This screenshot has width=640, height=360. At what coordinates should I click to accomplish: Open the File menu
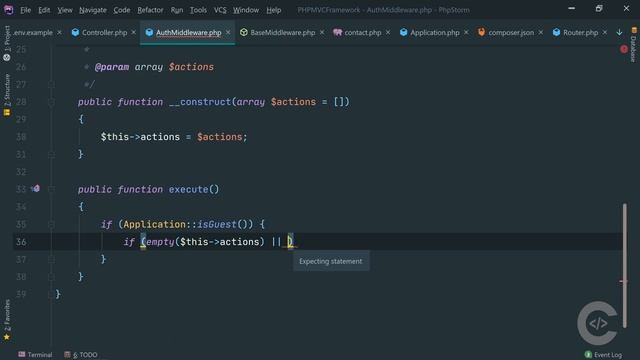(x=25, y=10)
